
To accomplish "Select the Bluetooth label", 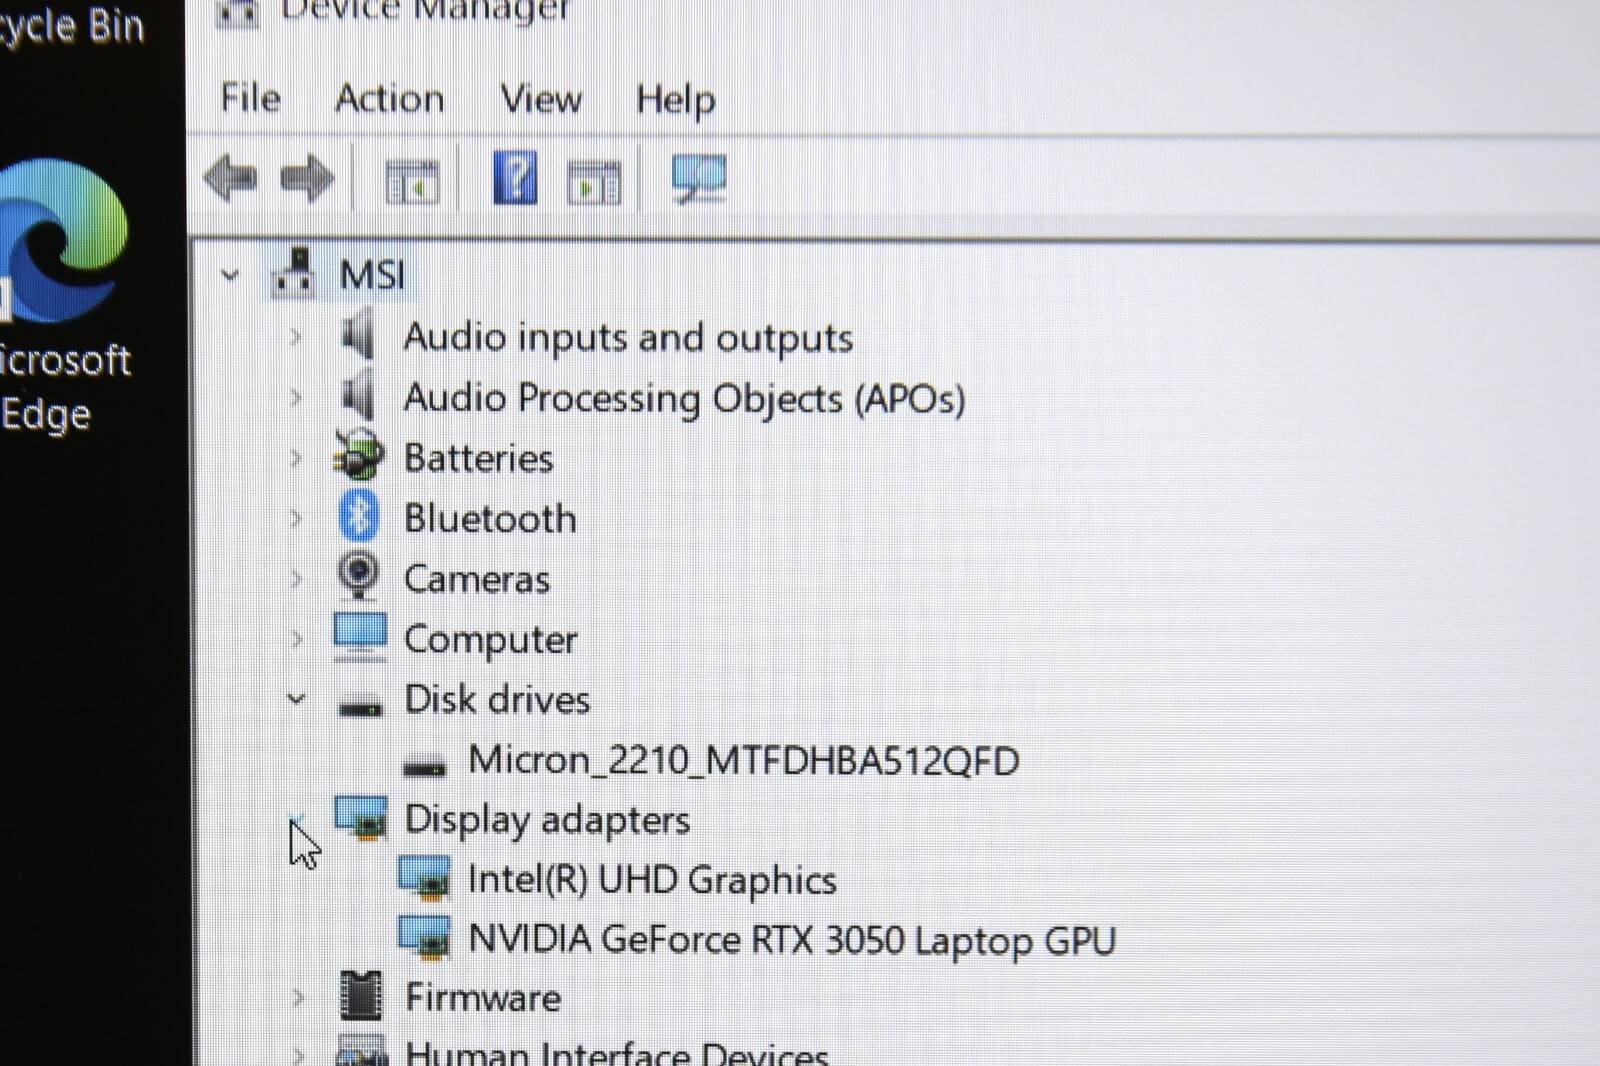I will click(x=490, y=518).
